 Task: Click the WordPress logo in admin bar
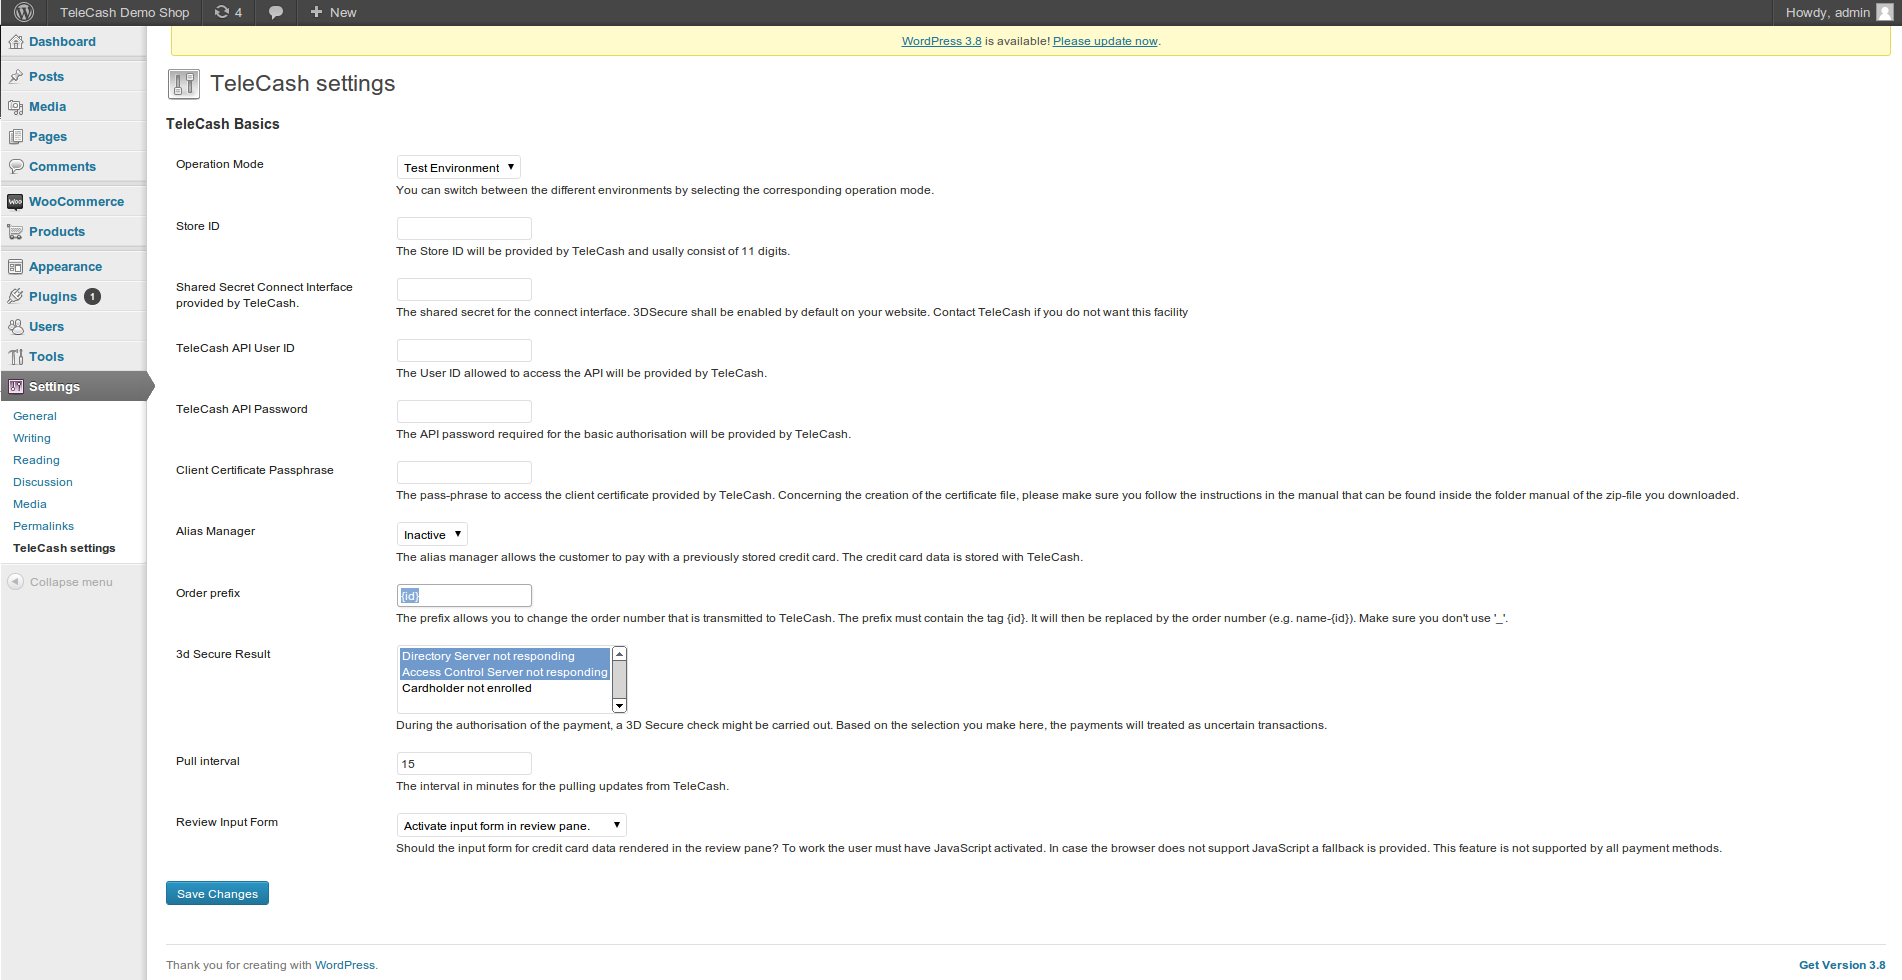[x=24, y=12]
